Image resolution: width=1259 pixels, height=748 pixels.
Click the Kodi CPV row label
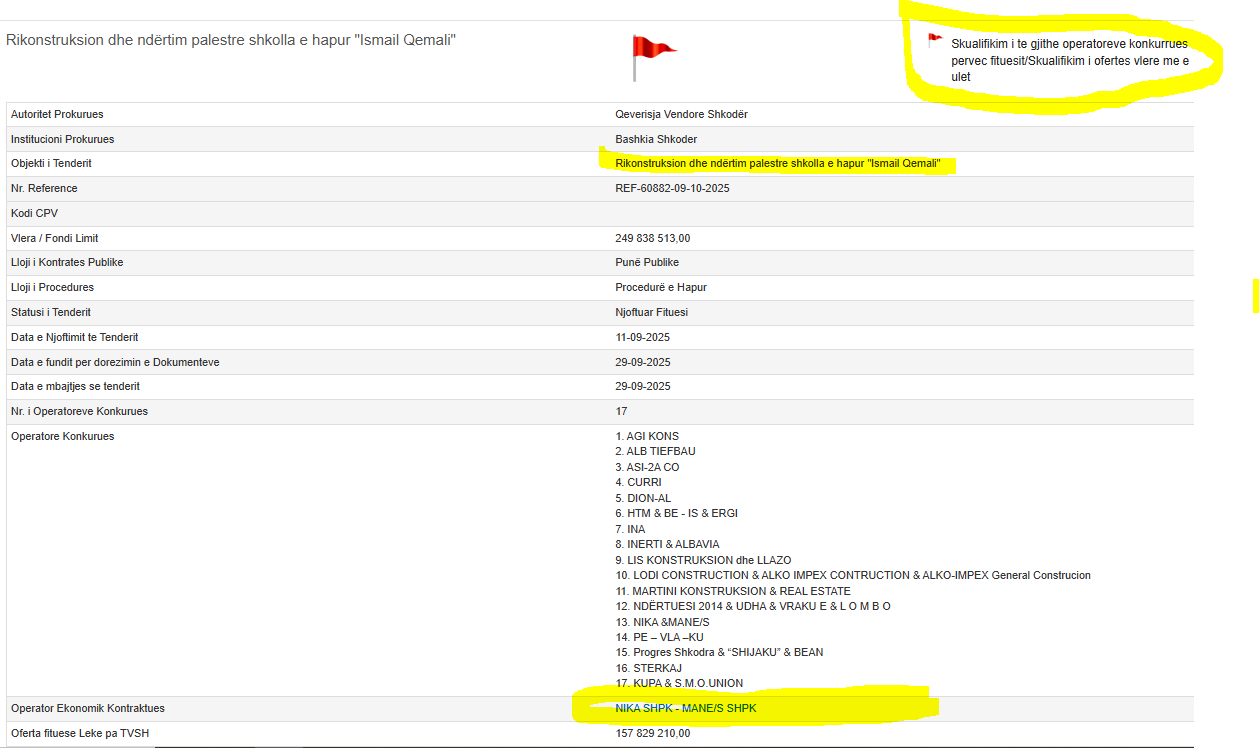click(x=36, y=213)
